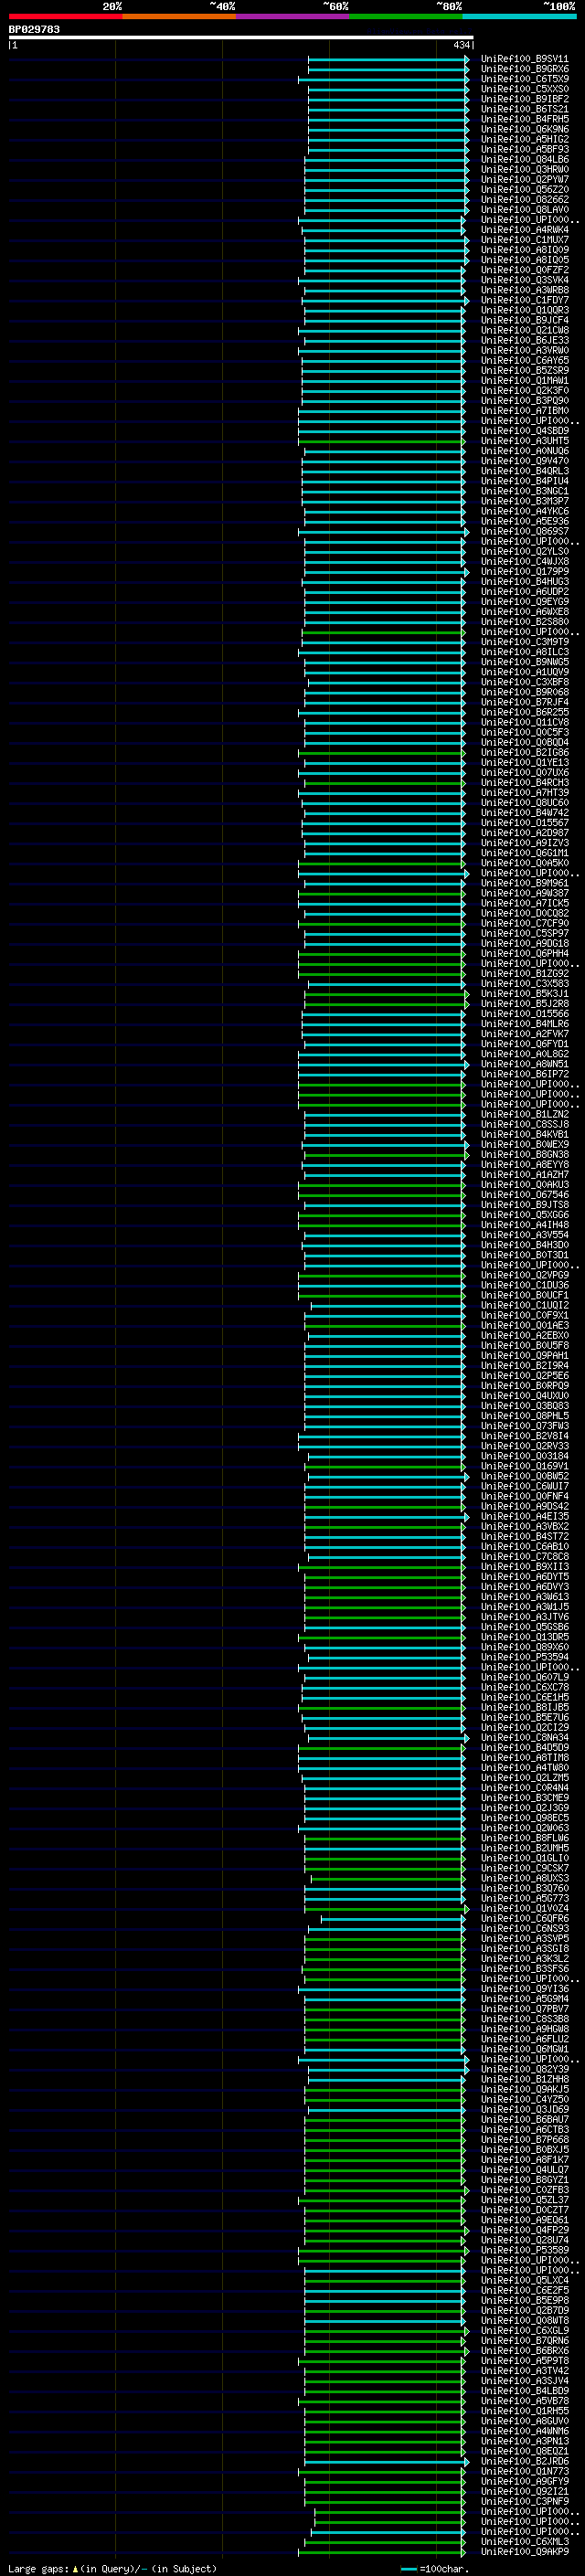Click the 434 end position marker

(x=461, y=45)
